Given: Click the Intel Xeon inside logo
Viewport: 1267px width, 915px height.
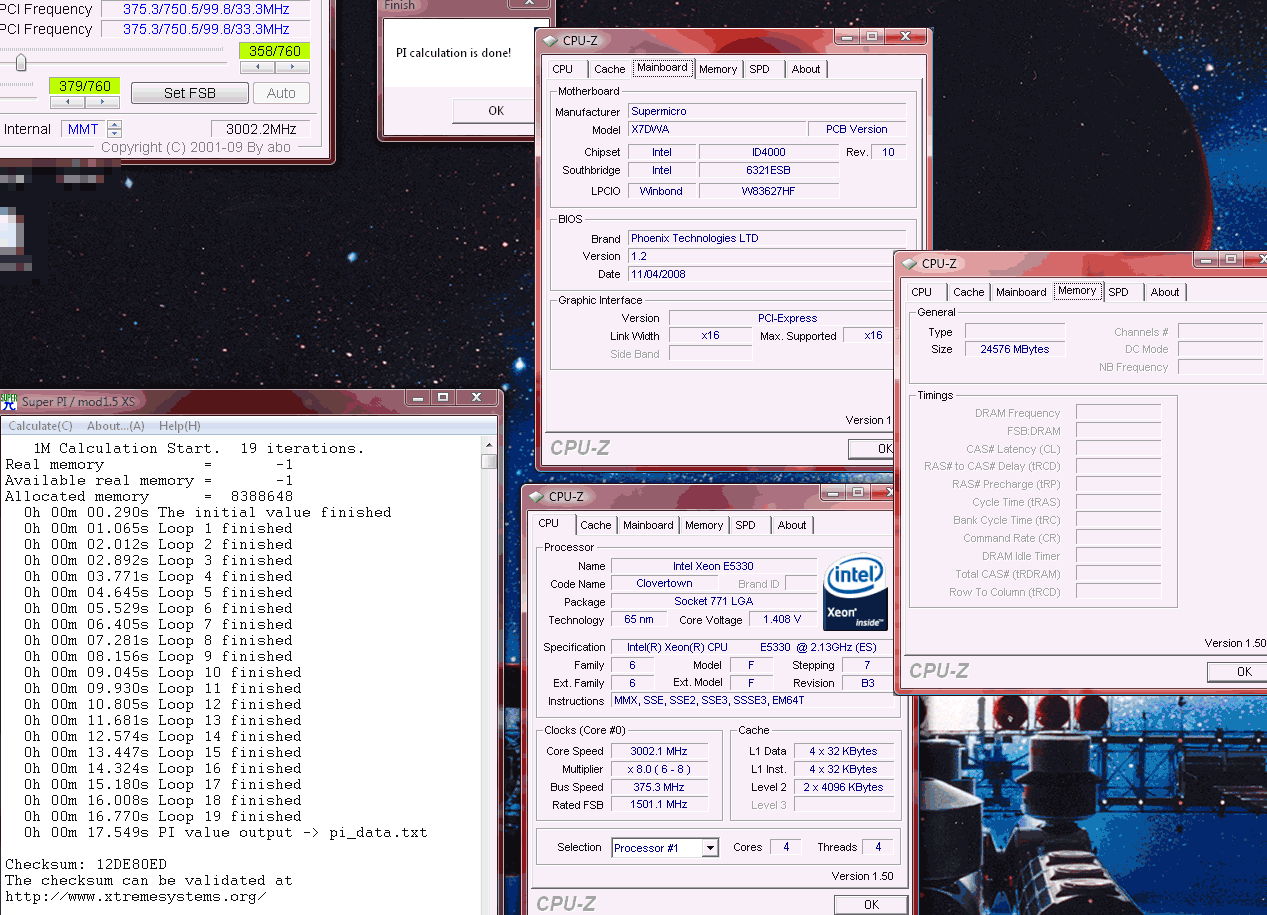Looking at the screenshot, I should (x=855, y=594).
